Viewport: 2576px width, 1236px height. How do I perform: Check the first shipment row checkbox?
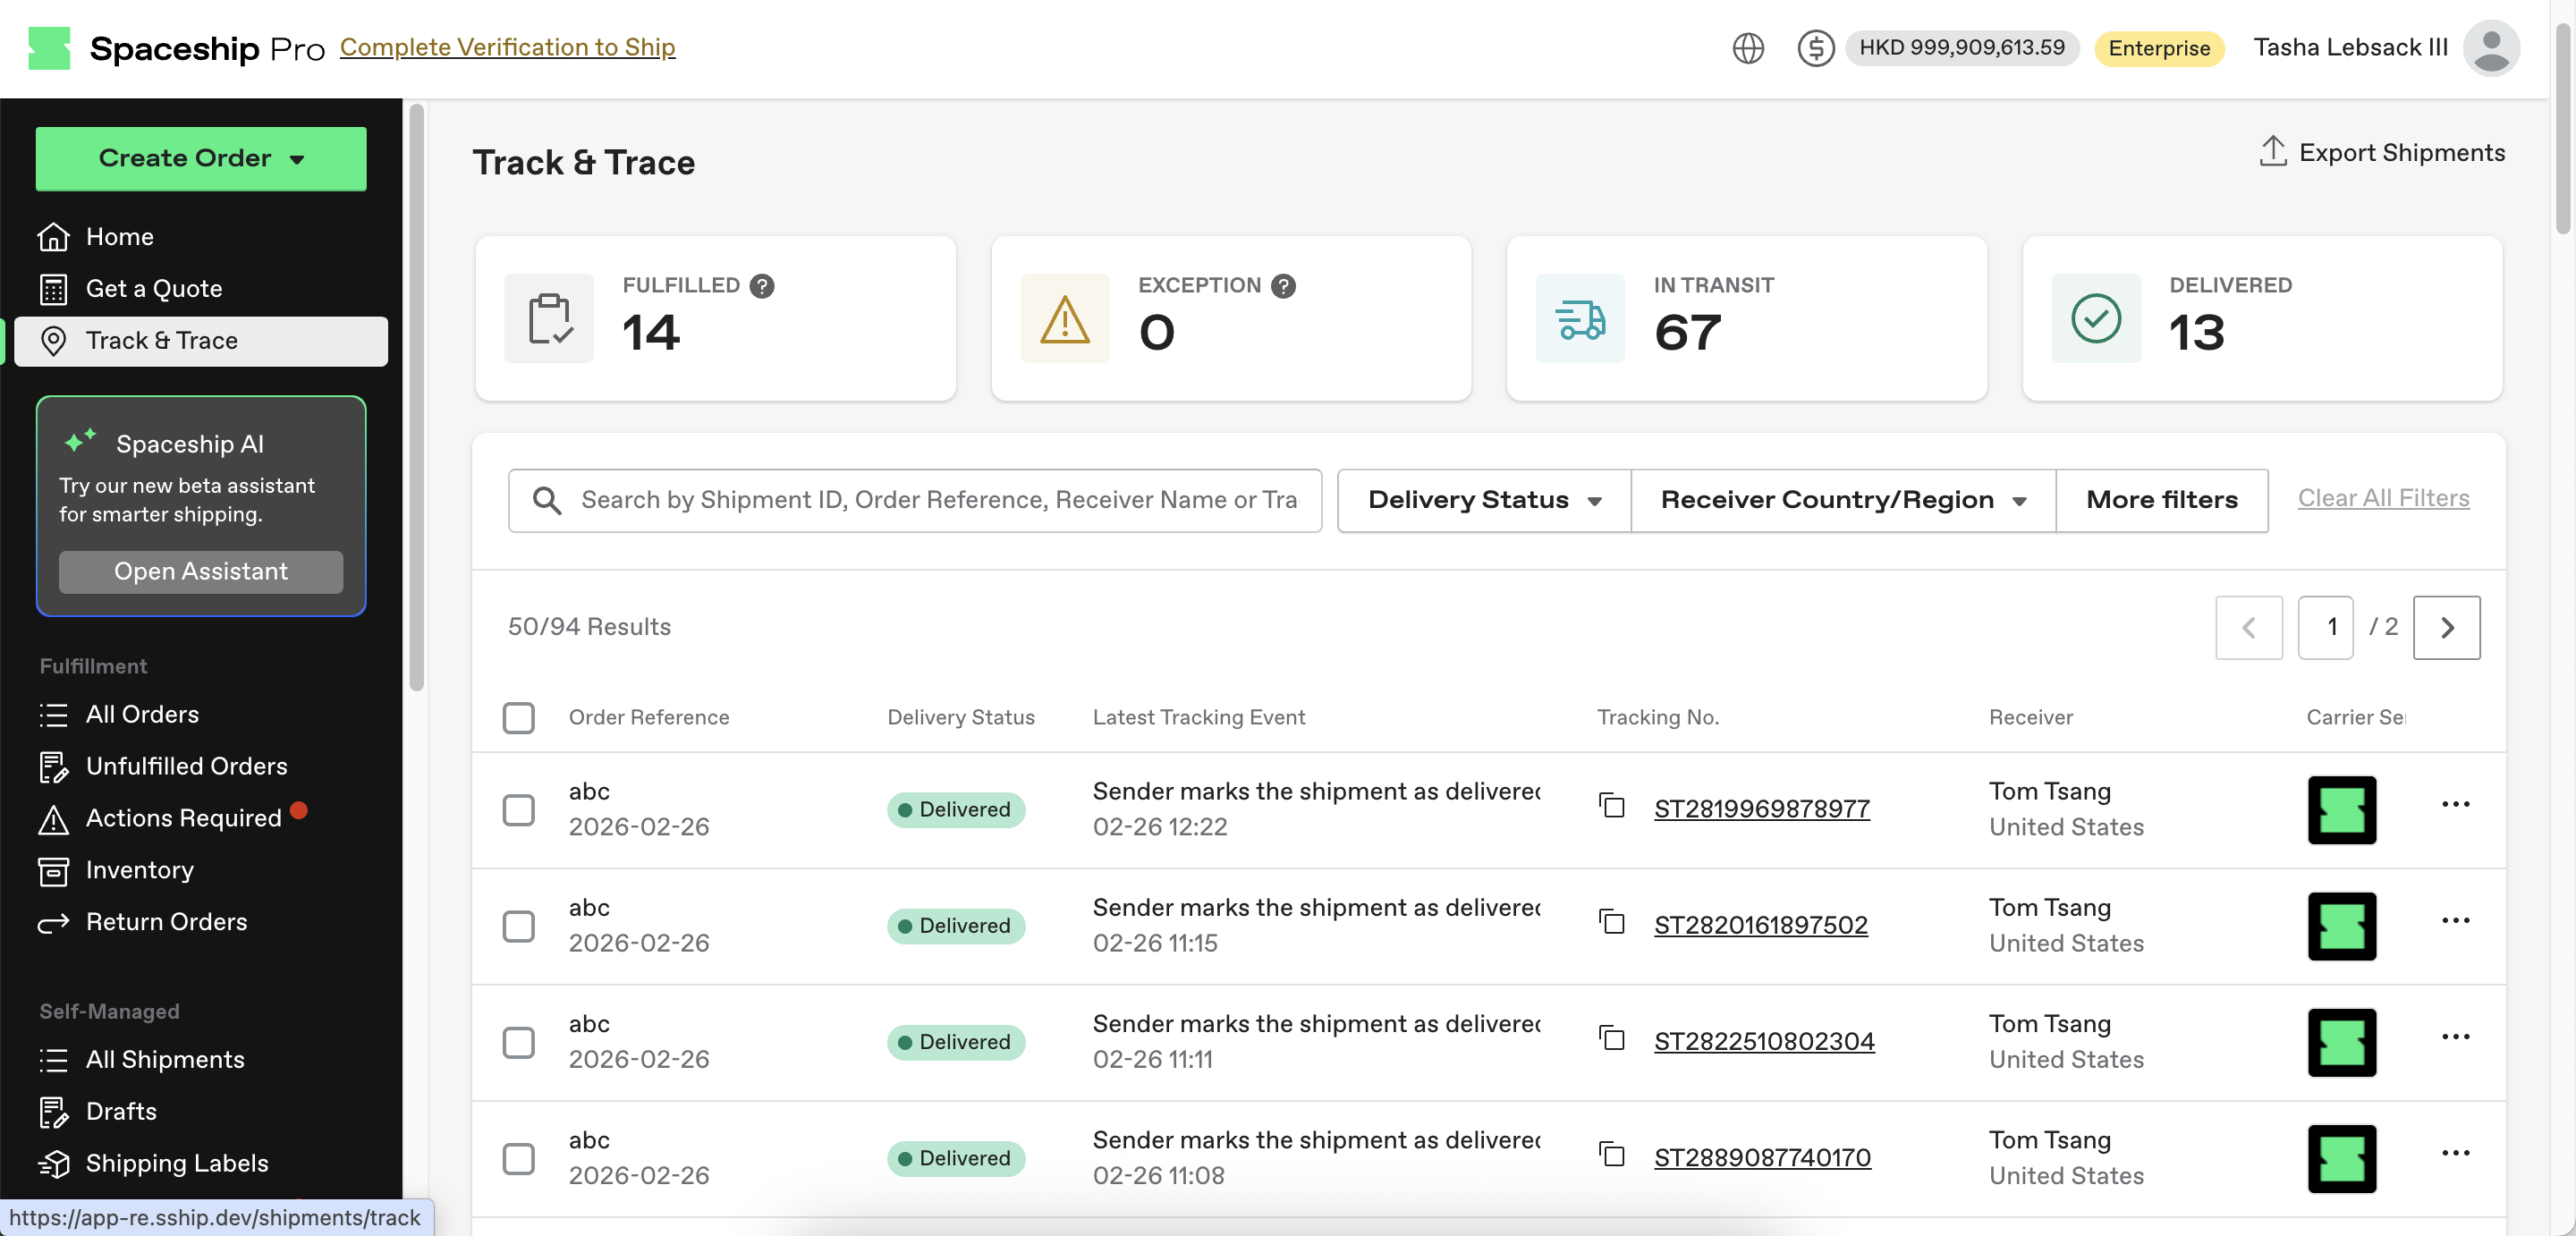tap(518, 809)
